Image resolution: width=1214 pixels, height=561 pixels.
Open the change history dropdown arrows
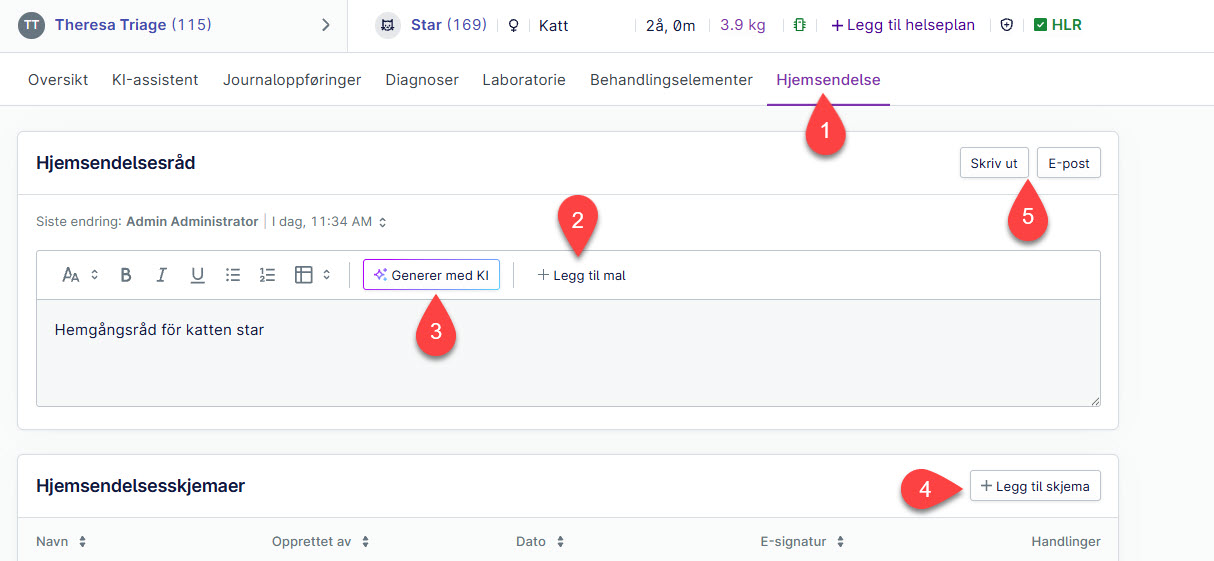[382, 222]
